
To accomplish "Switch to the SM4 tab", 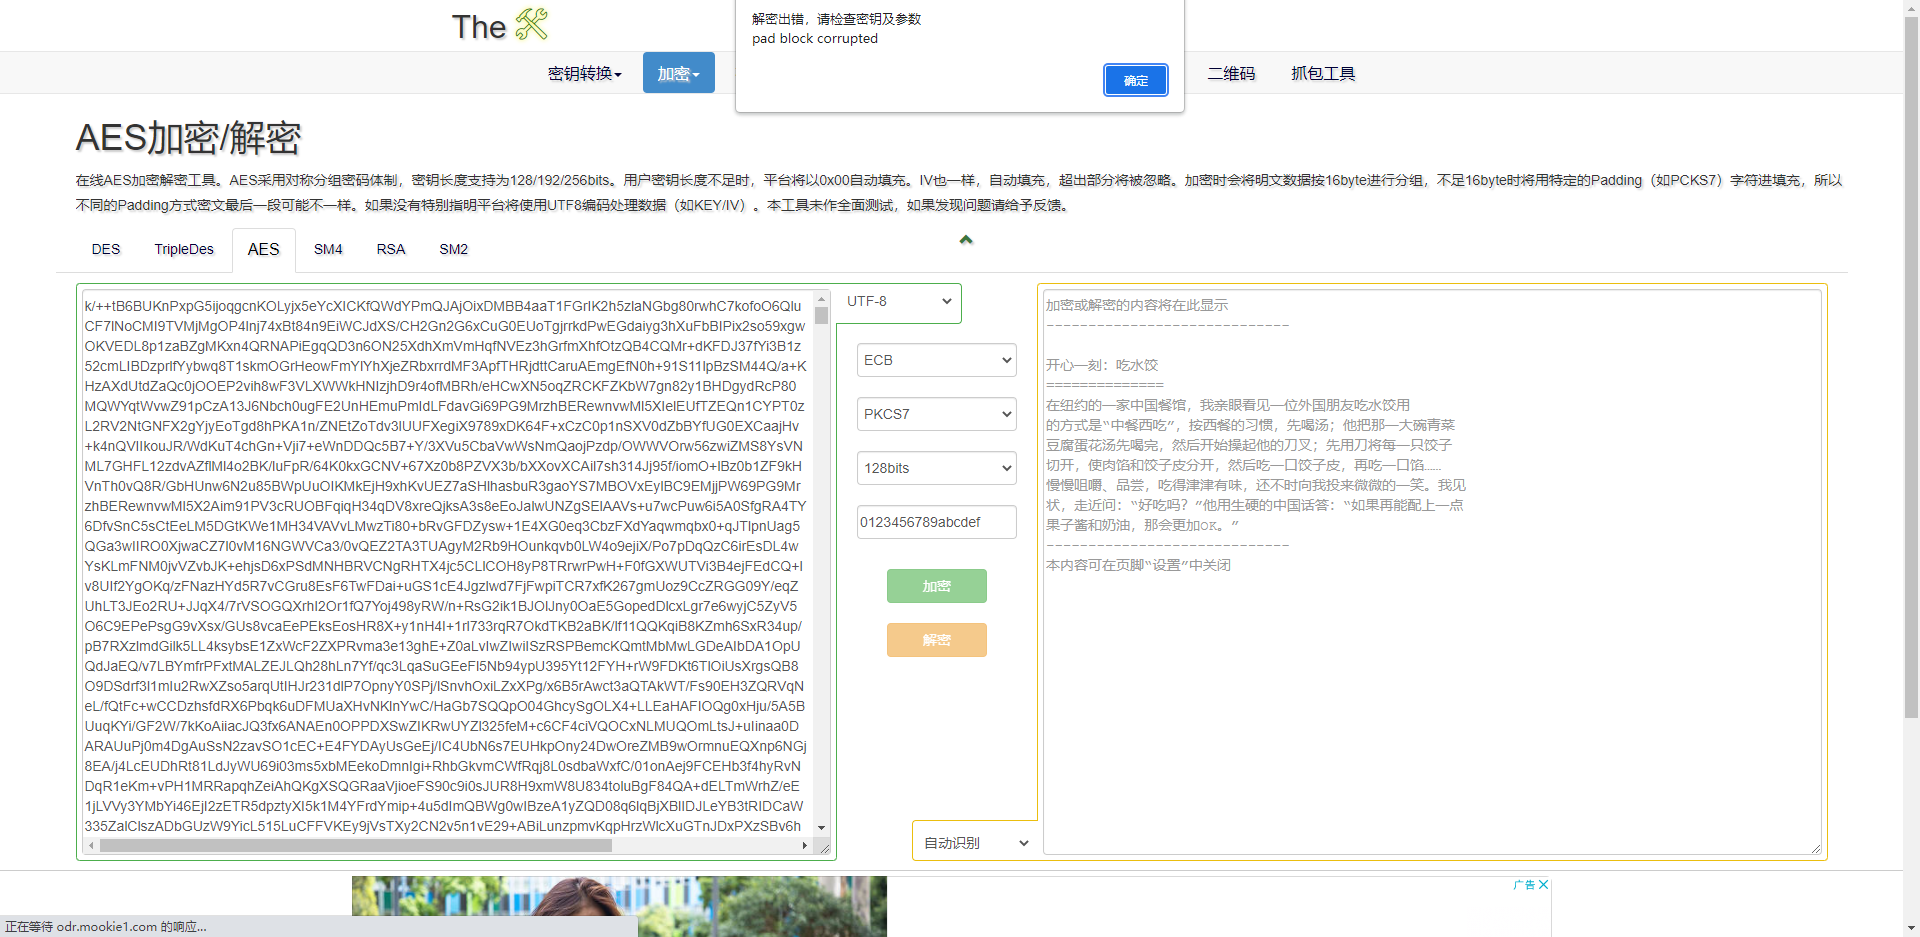I will pyautogui.click(x=328, y=250).
